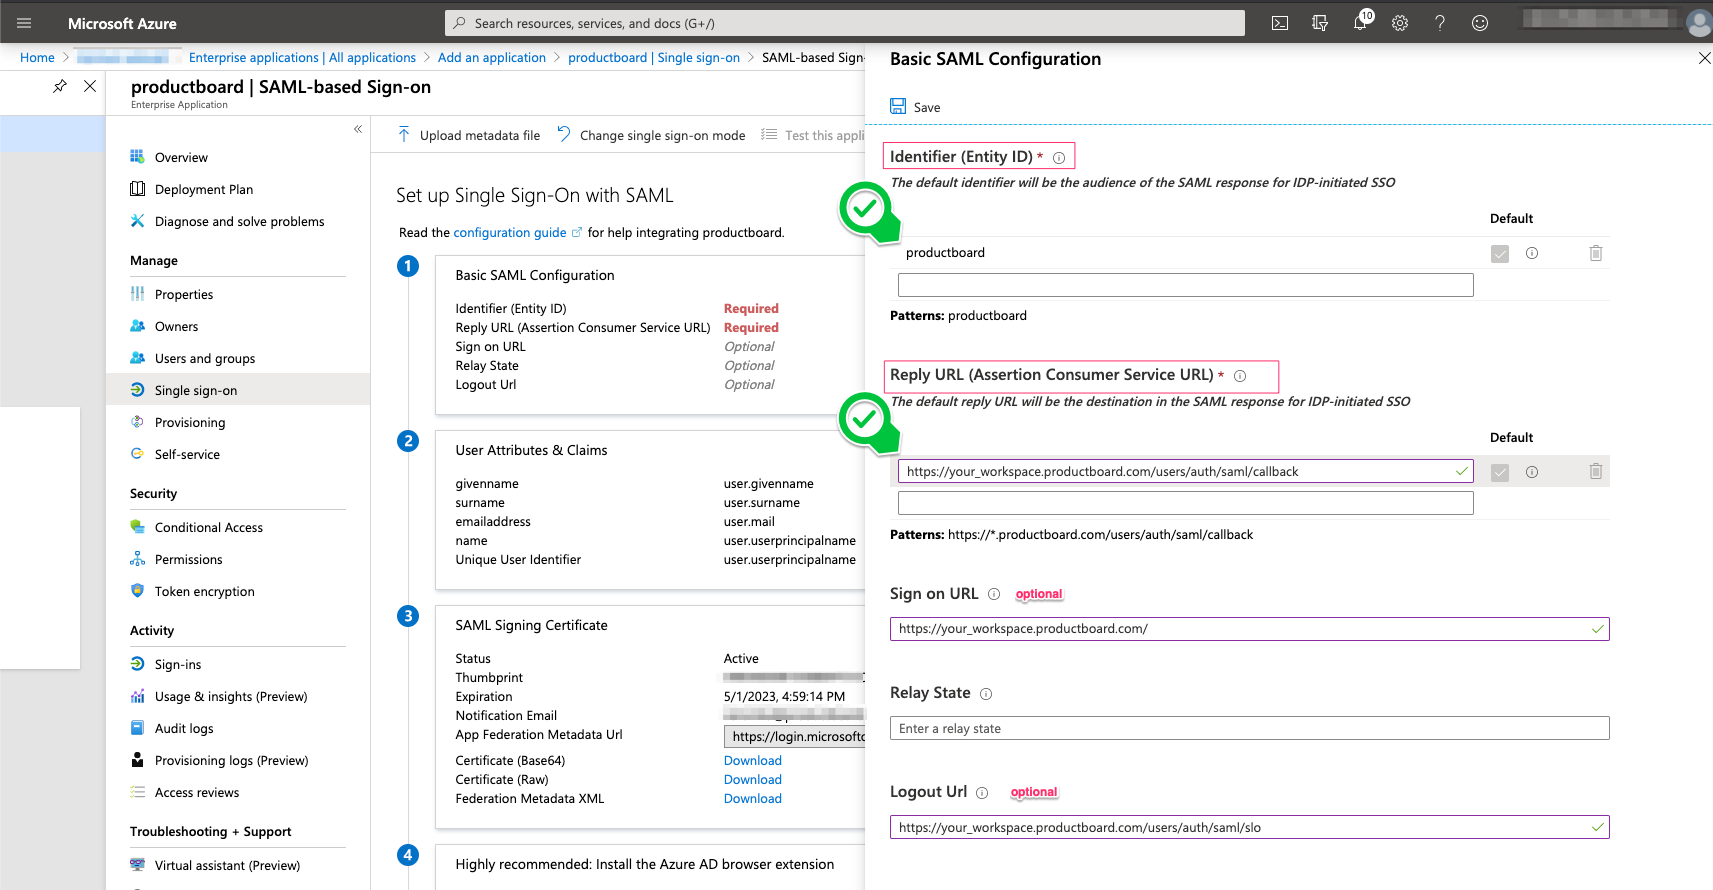Toggle the Default checkbox for Reply URL
Screen dimensions: 1713x890
point(1499,472)
